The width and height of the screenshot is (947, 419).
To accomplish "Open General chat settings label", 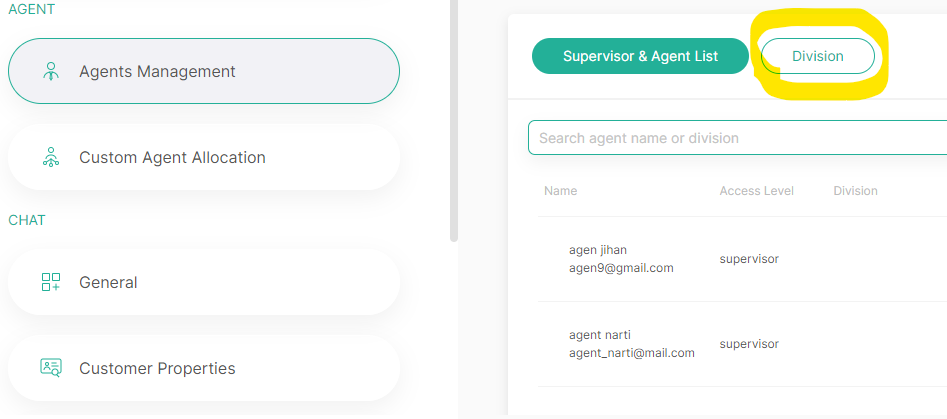I will (x=108, y=282).
